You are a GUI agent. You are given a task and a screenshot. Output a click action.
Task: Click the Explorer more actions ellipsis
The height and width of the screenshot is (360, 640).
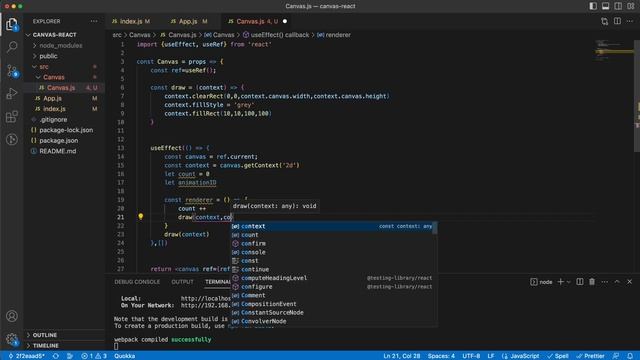[x=94, y=21]
